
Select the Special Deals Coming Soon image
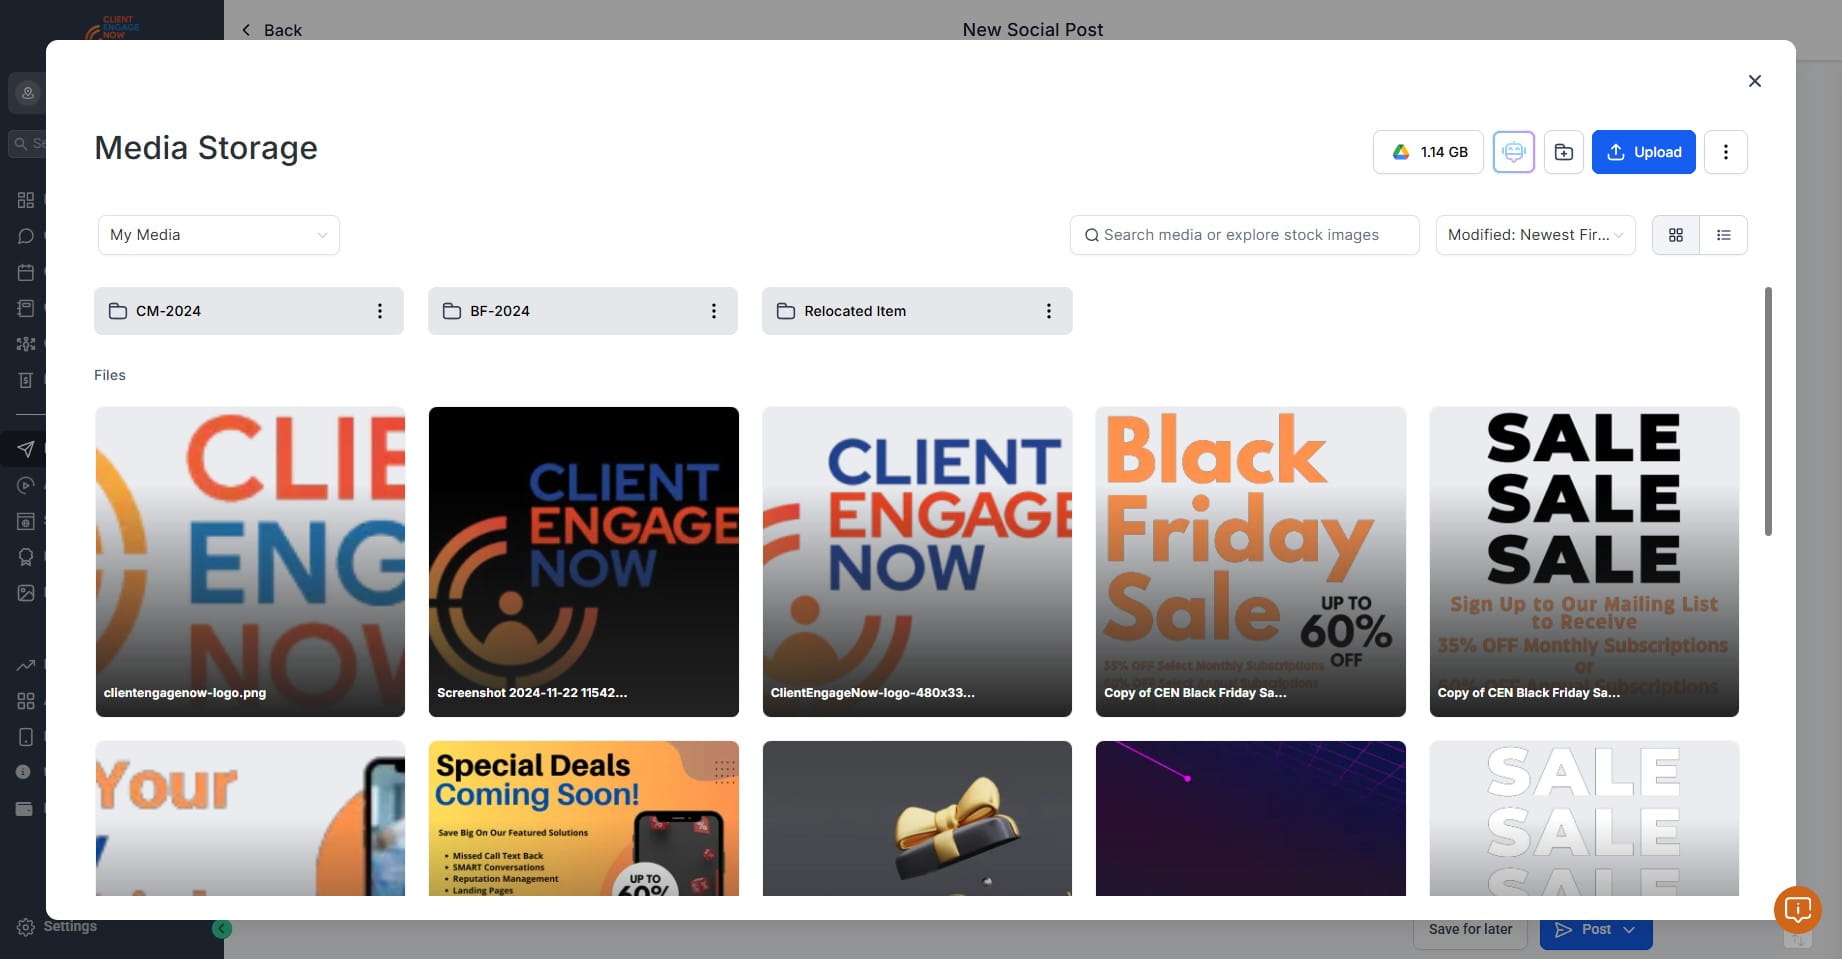[584, 818]
